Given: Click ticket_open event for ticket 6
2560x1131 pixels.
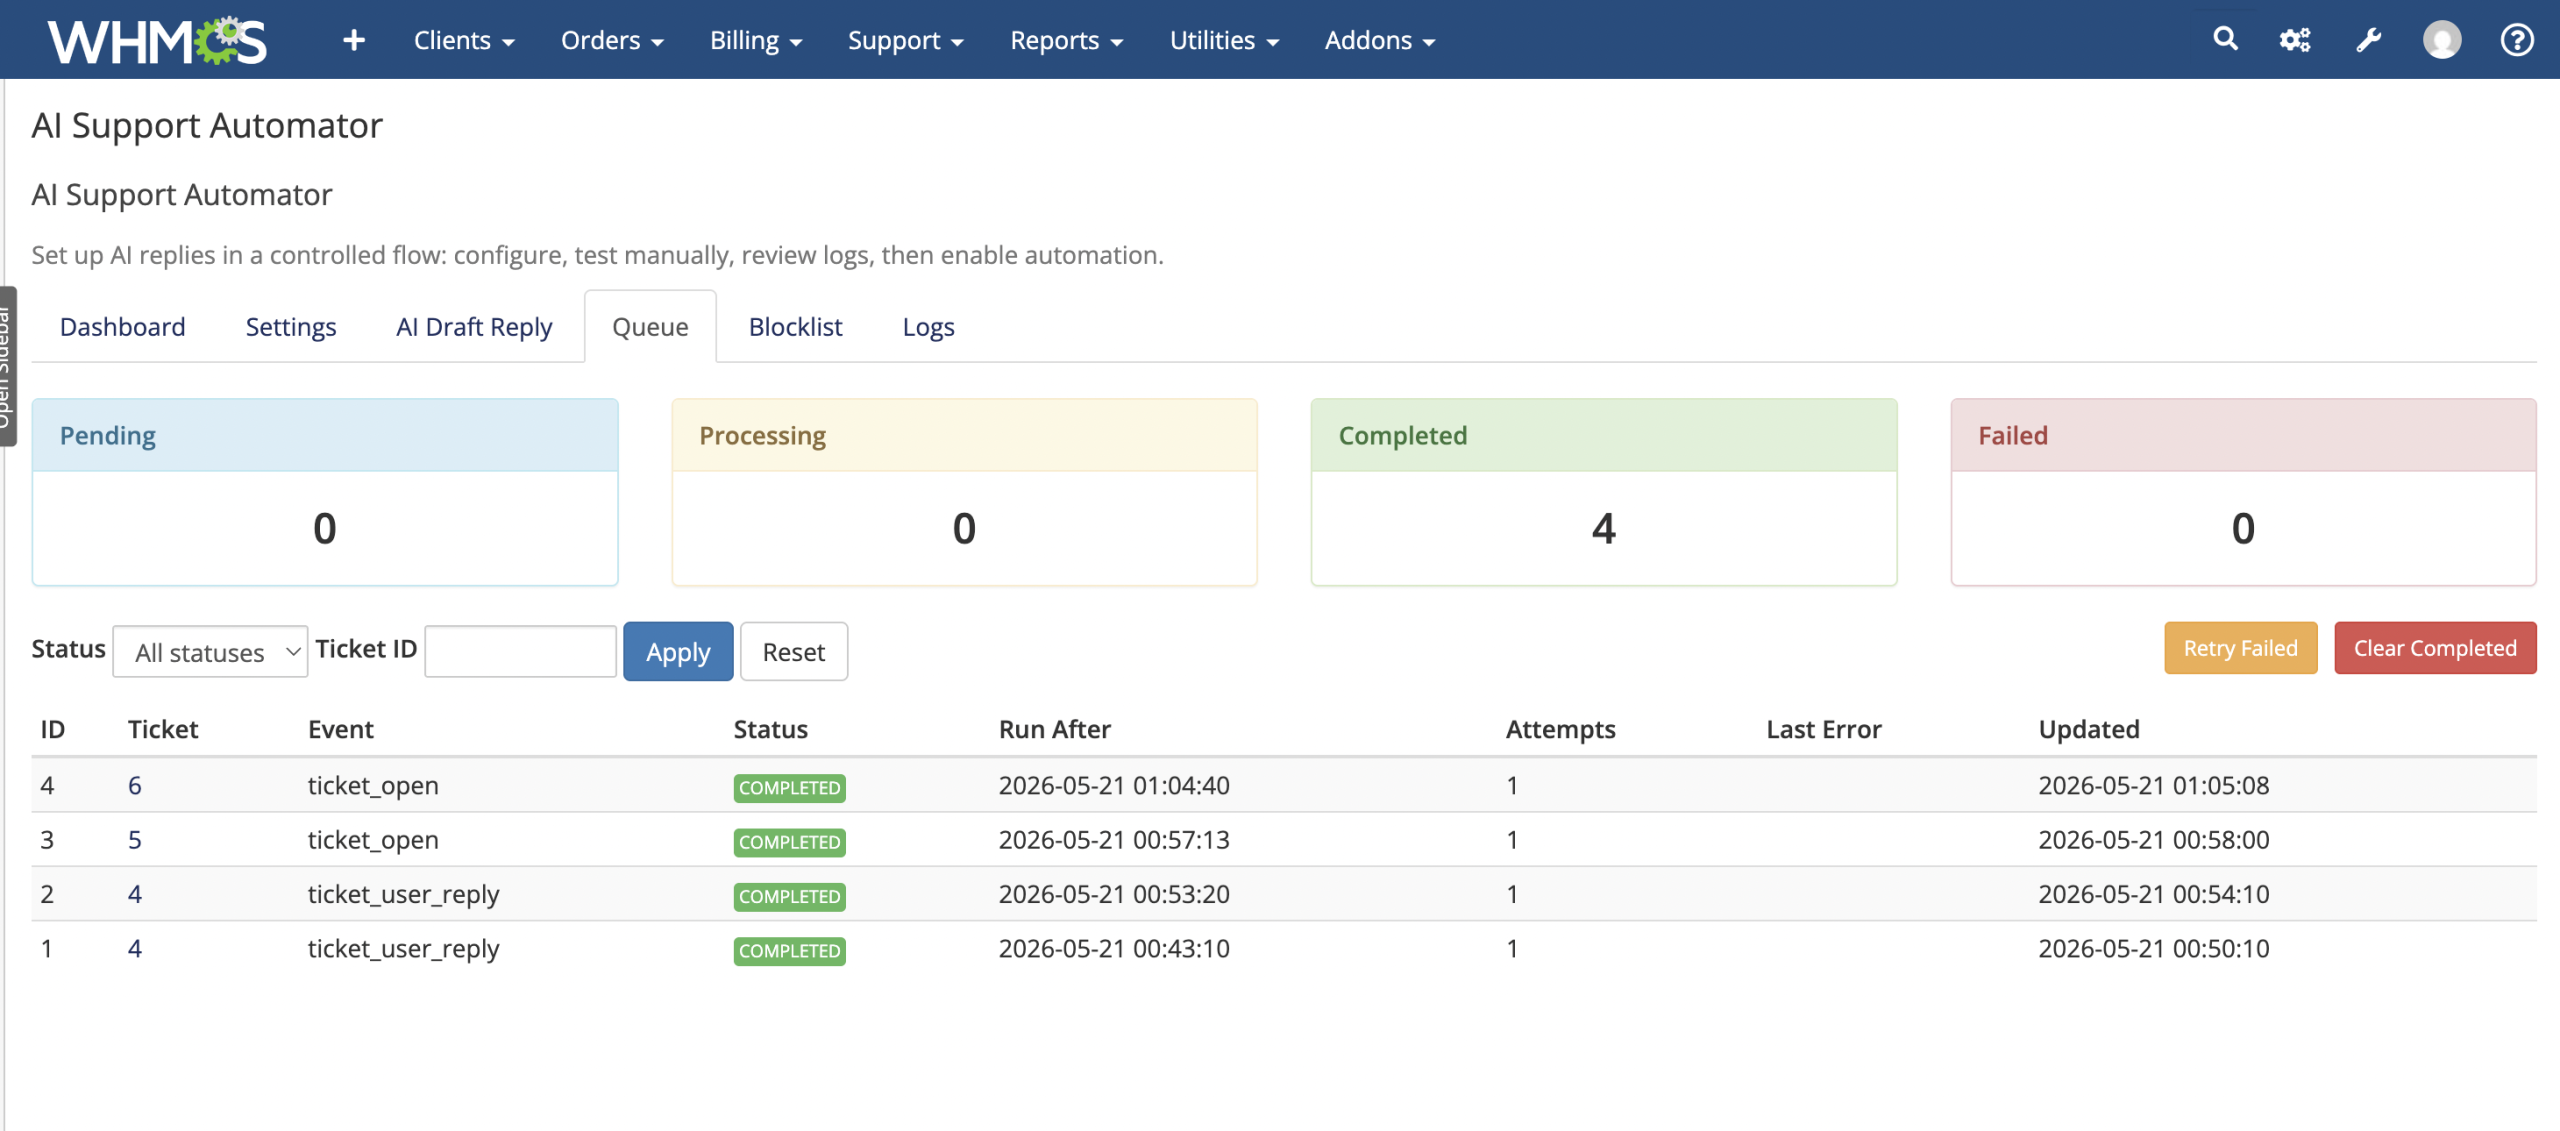Looking at the screenshot, I should coord(373,786).
